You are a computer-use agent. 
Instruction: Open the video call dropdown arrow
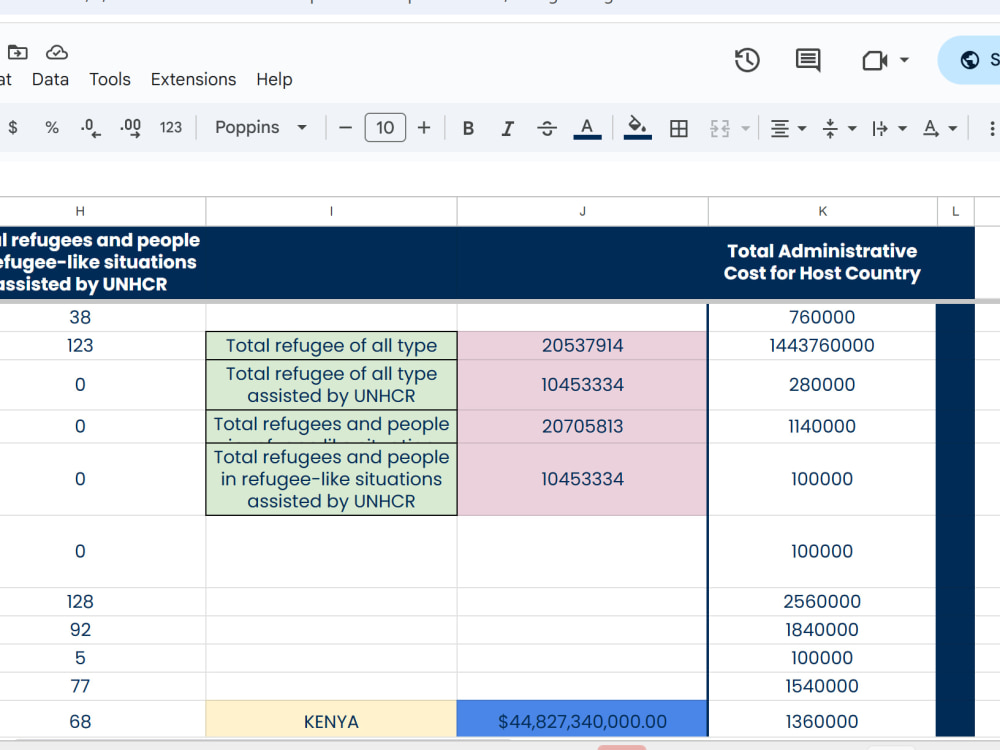point(904,60)
